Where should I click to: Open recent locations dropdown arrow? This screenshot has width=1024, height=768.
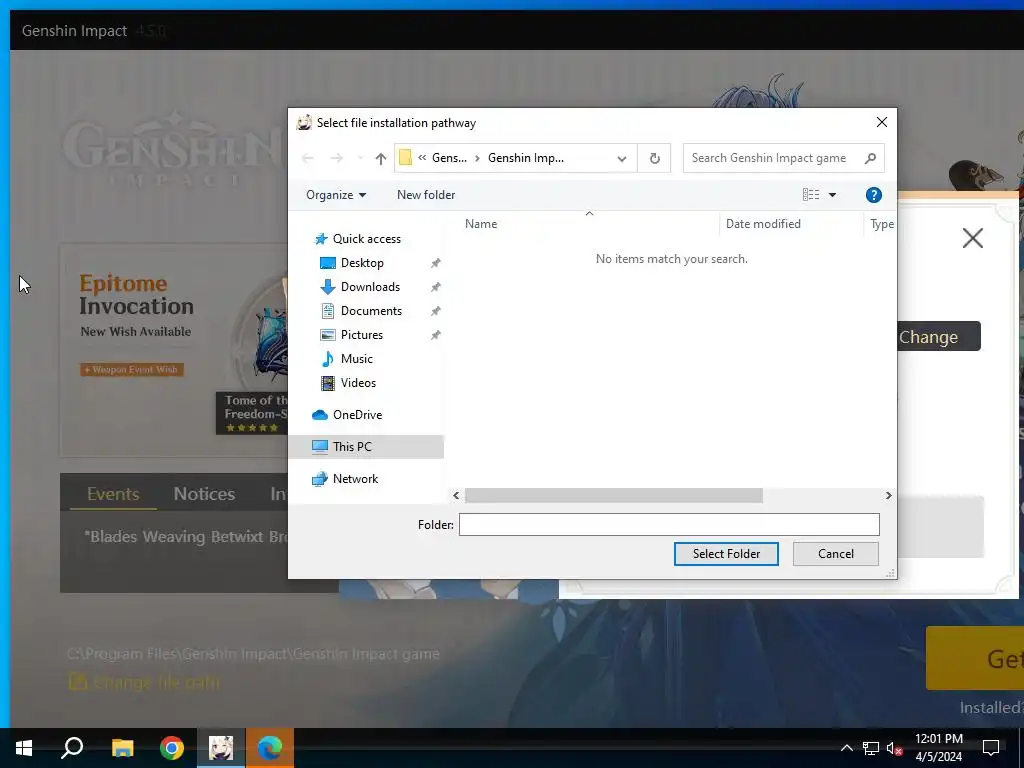360,158
